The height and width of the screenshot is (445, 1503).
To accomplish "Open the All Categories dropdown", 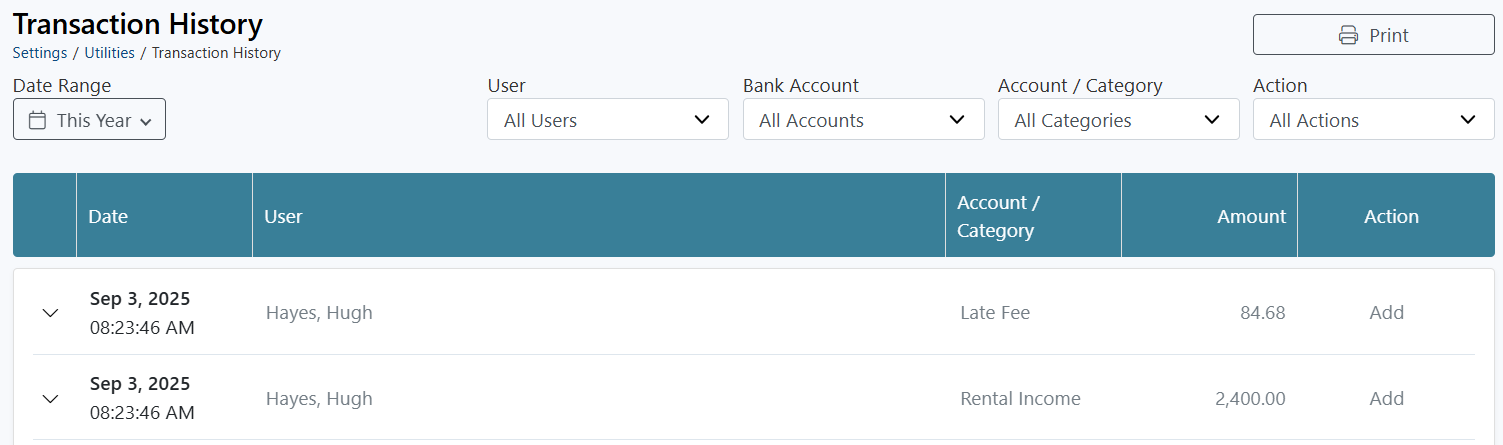I will 1119,120.
